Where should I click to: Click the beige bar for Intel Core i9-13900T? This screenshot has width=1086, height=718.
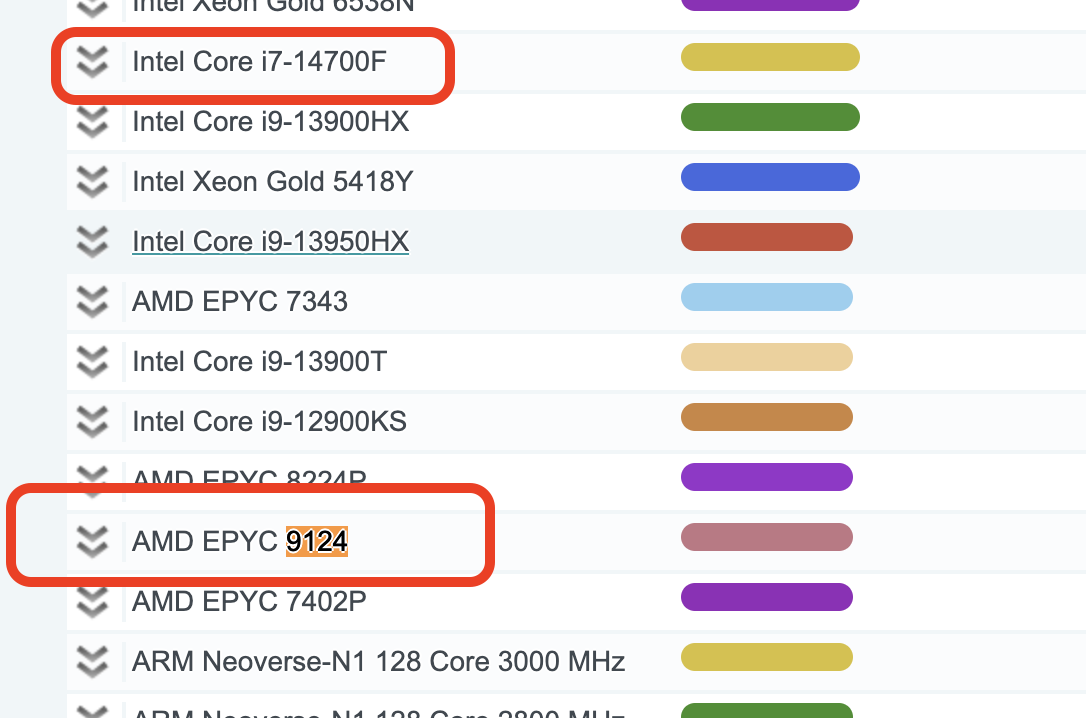point(767,357)
